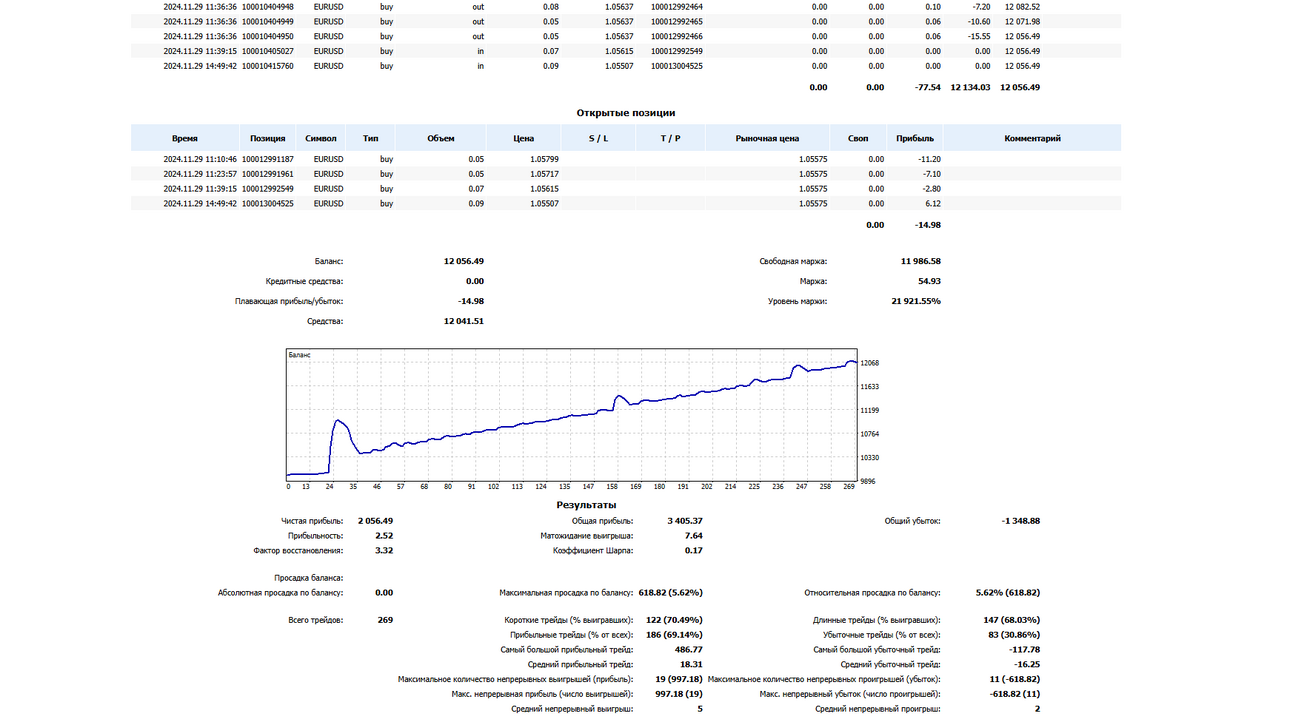Click the Открытые позиции section heading
The width and height of the screenshot is (1290, 722).
pos(626,113)
